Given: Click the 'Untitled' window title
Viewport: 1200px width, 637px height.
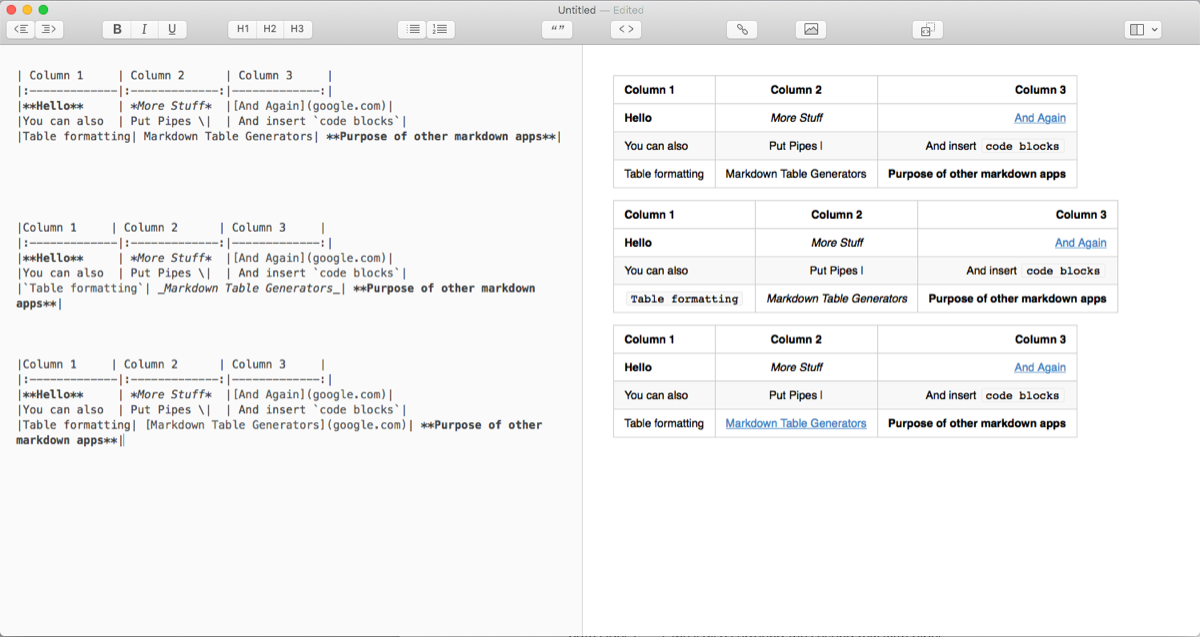Looking at the screenshot, I should click(x=576, y=9).
